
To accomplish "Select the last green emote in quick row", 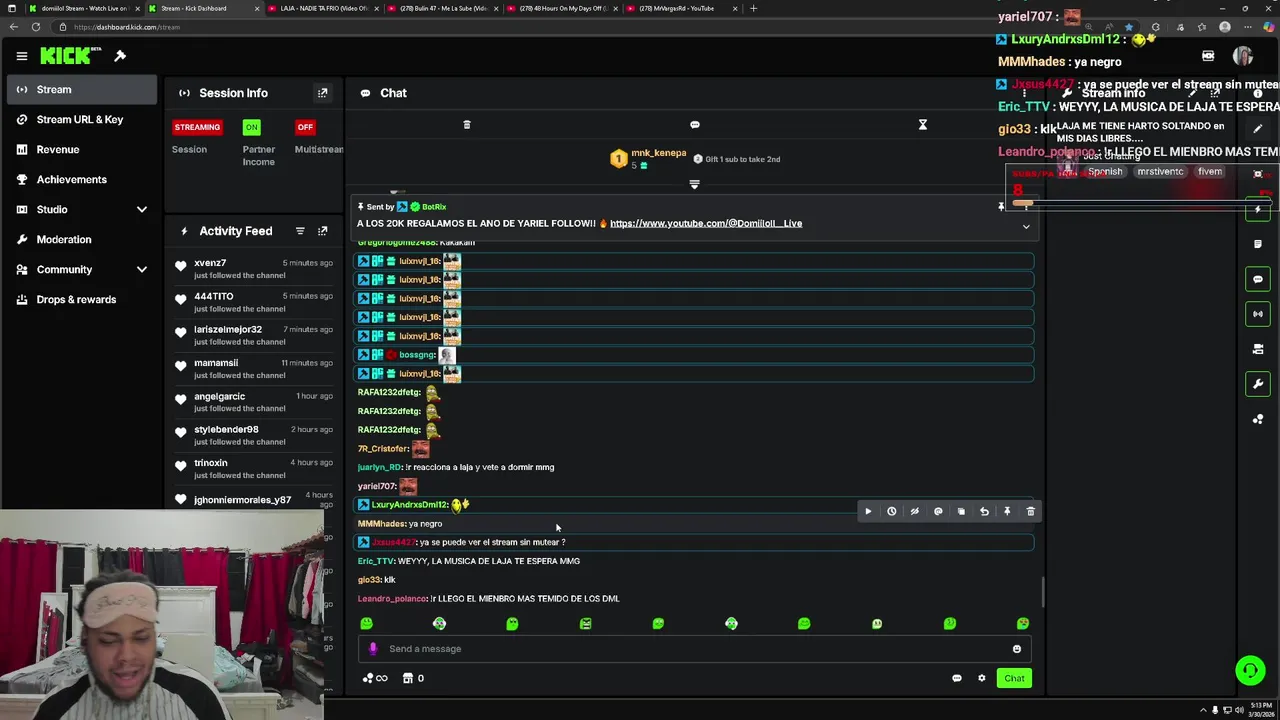I will (1022, 624).
